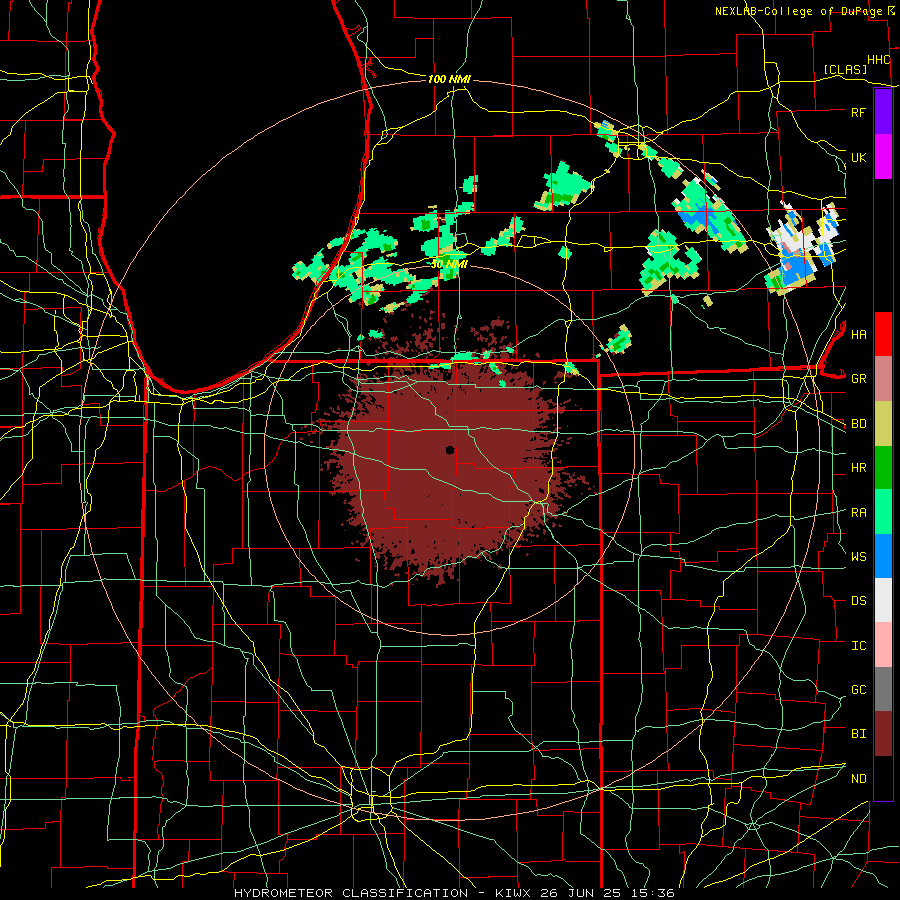
Task: Click the 'RA' legend label
Action: click(859, 513)
